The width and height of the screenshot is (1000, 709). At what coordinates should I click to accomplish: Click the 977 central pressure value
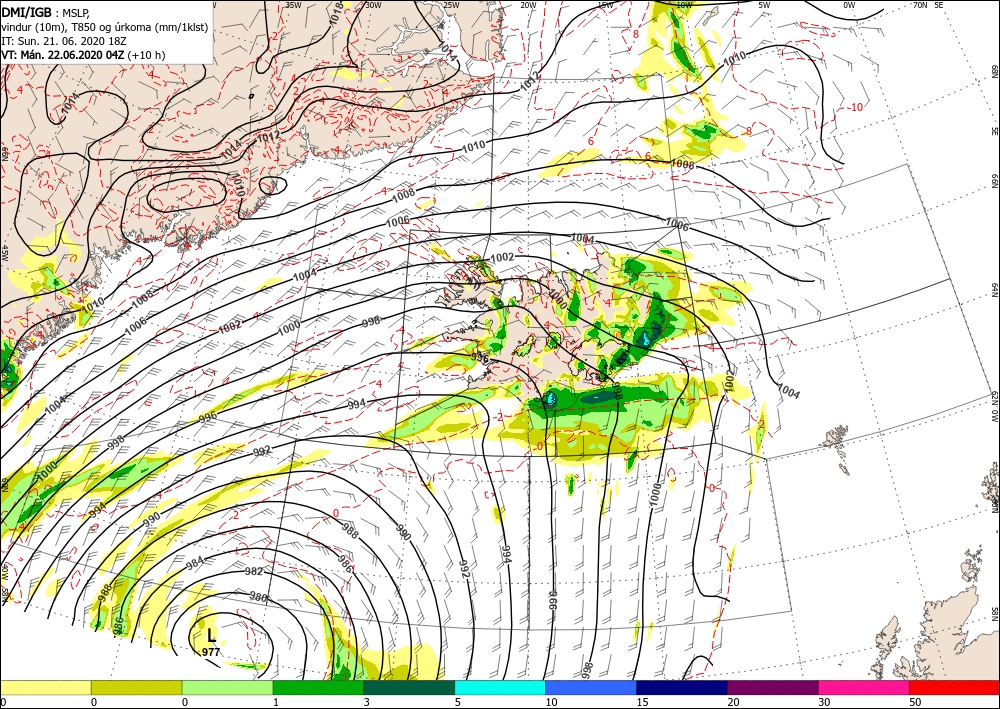point(211,652)
